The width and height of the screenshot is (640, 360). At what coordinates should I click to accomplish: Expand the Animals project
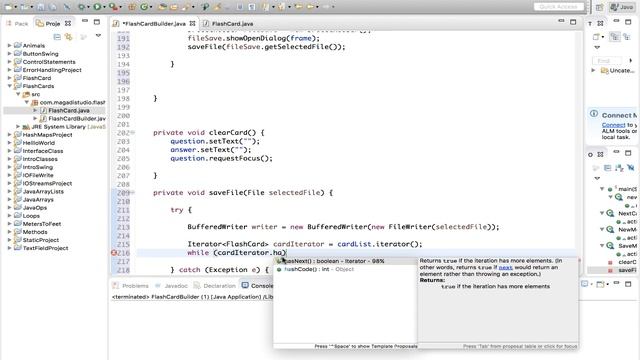point(9,45)
